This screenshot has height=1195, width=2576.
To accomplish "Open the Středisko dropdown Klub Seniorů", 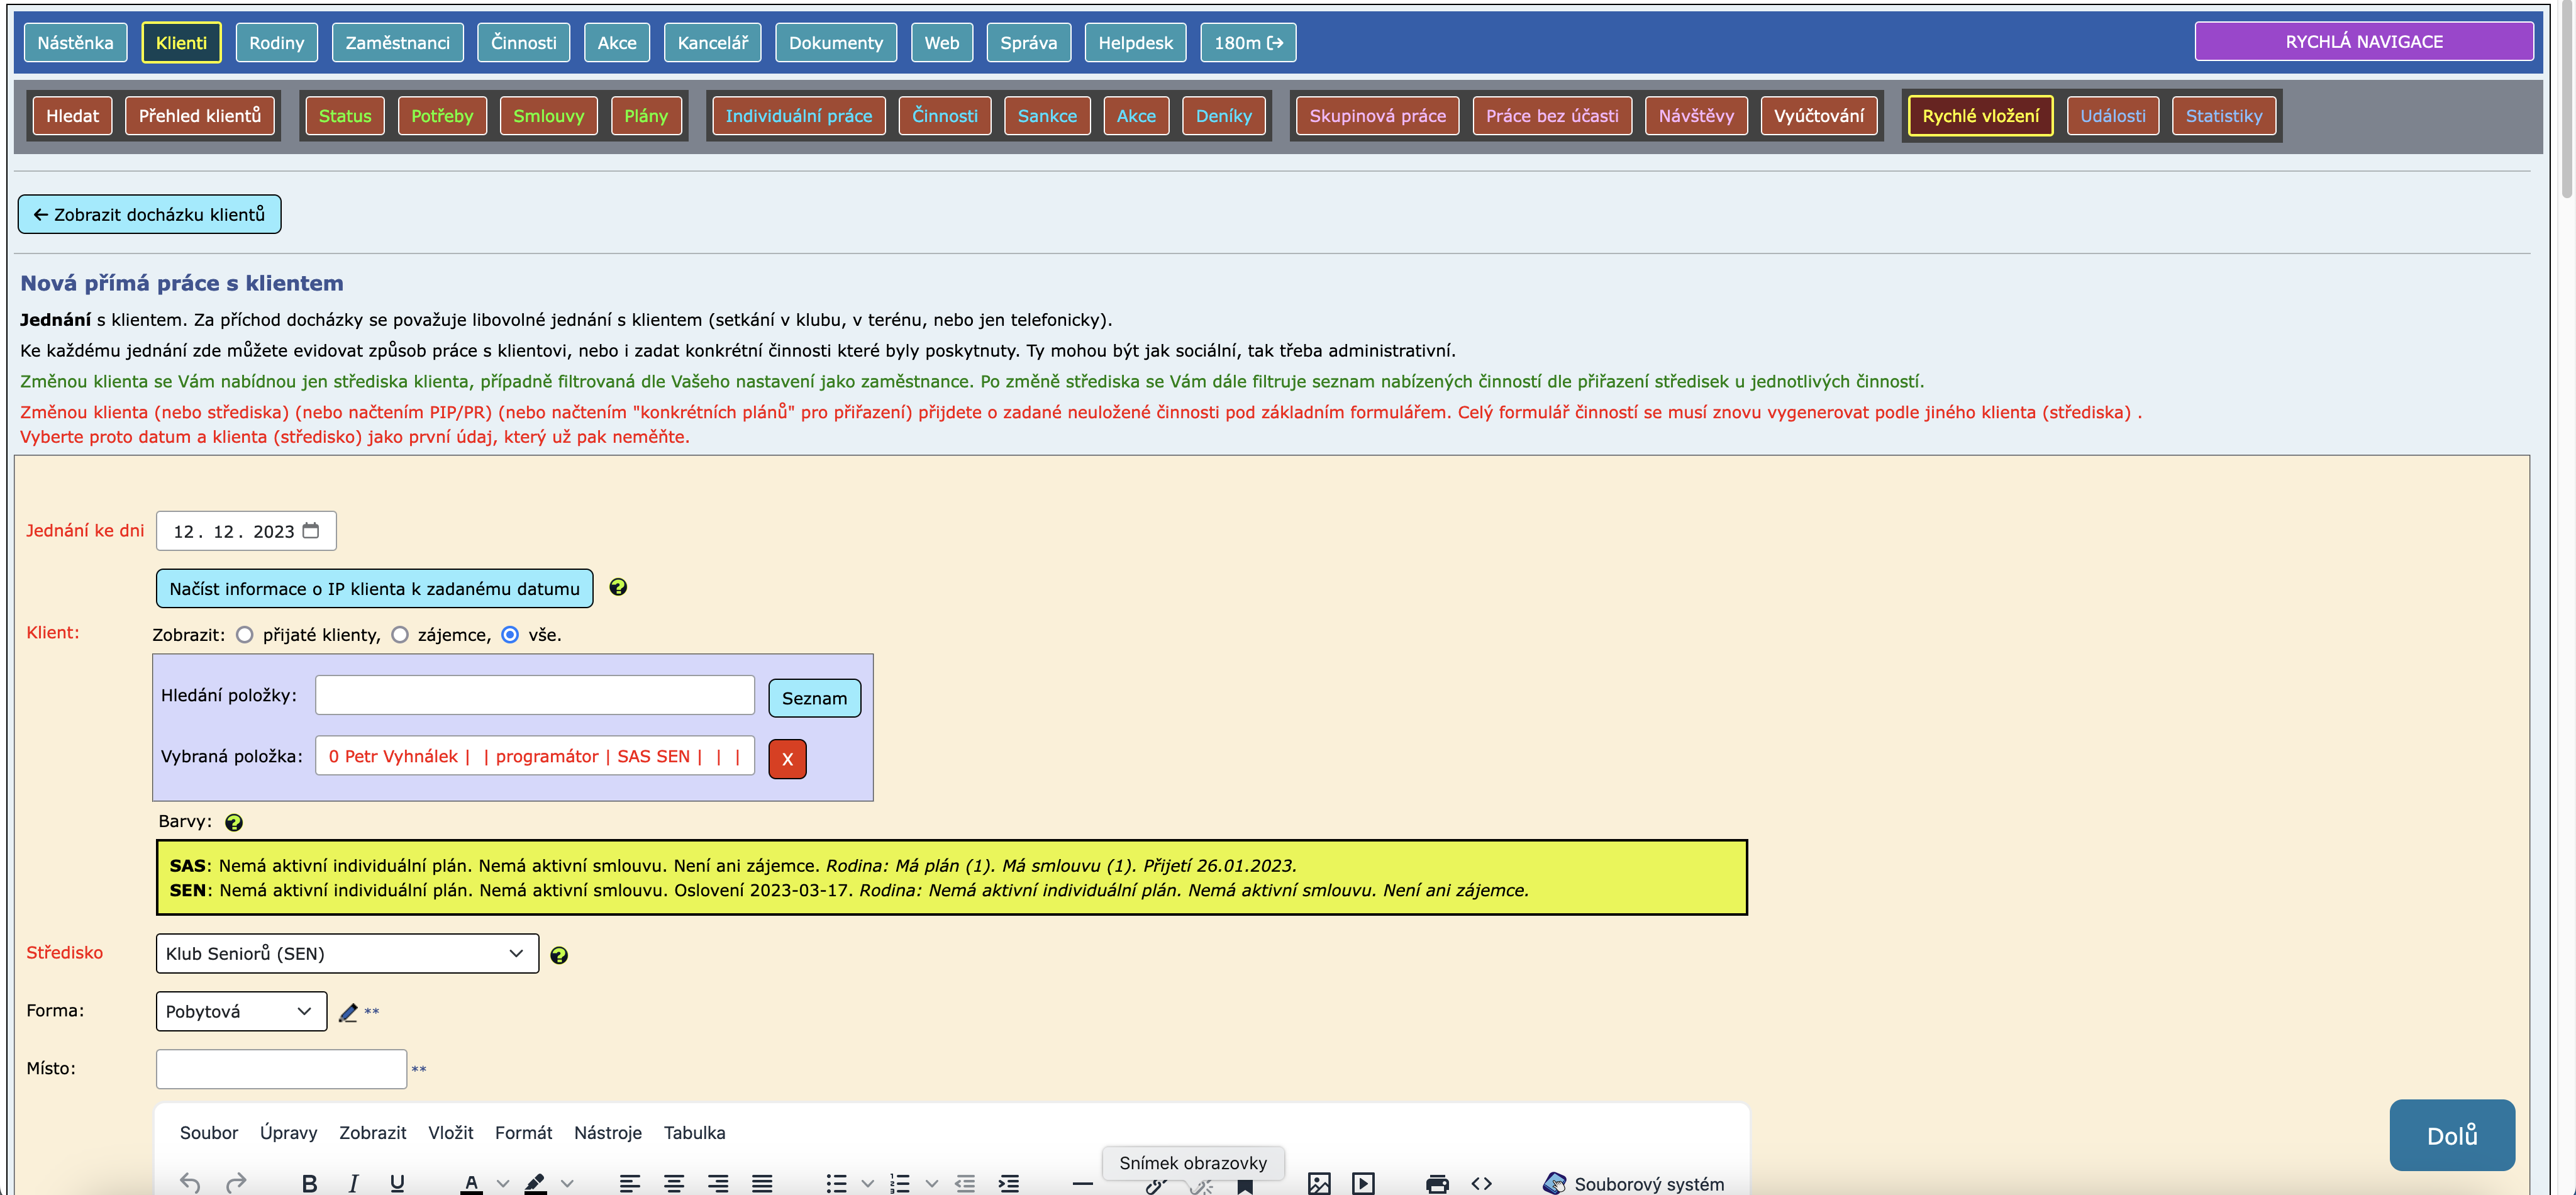I will click(346, 953).
